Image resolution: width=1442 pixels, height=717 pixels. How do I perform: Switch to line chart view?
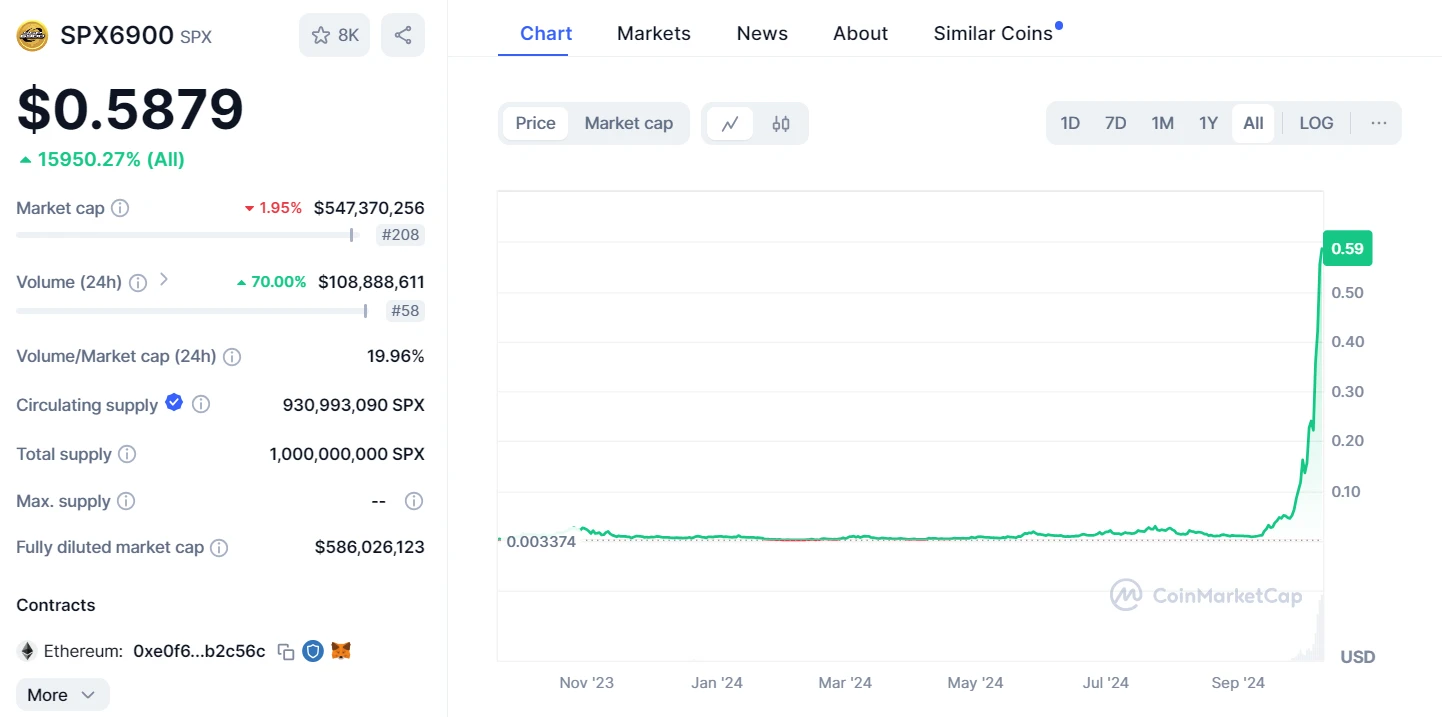point(730,124)
